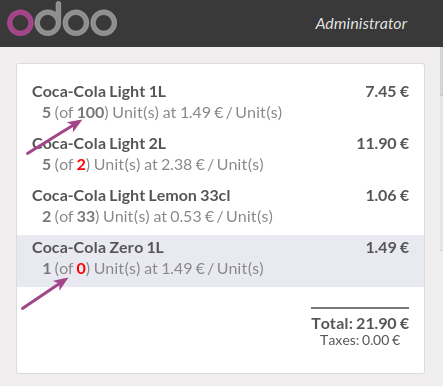443x386 pixels.
Task: Click the 11.90 € line price
Action: [x=383, y=144]
